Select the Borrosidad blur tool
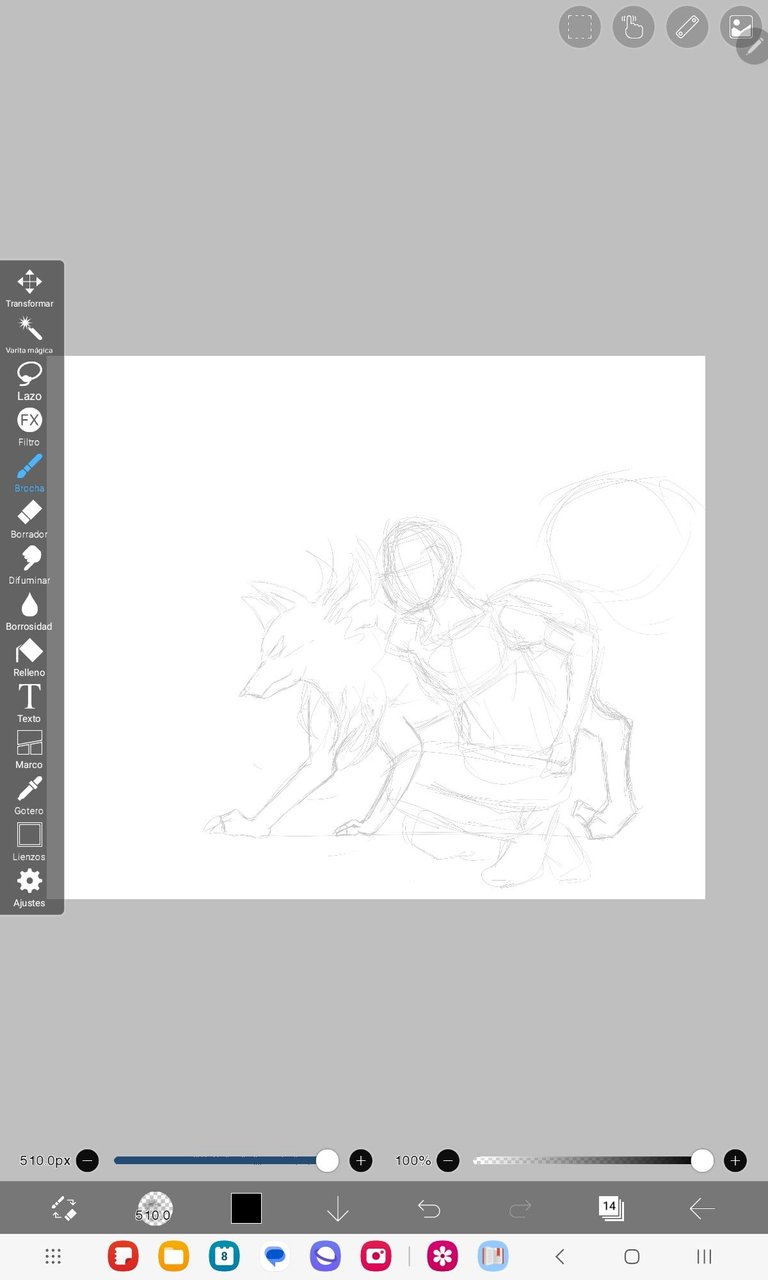 pos(30,611)
